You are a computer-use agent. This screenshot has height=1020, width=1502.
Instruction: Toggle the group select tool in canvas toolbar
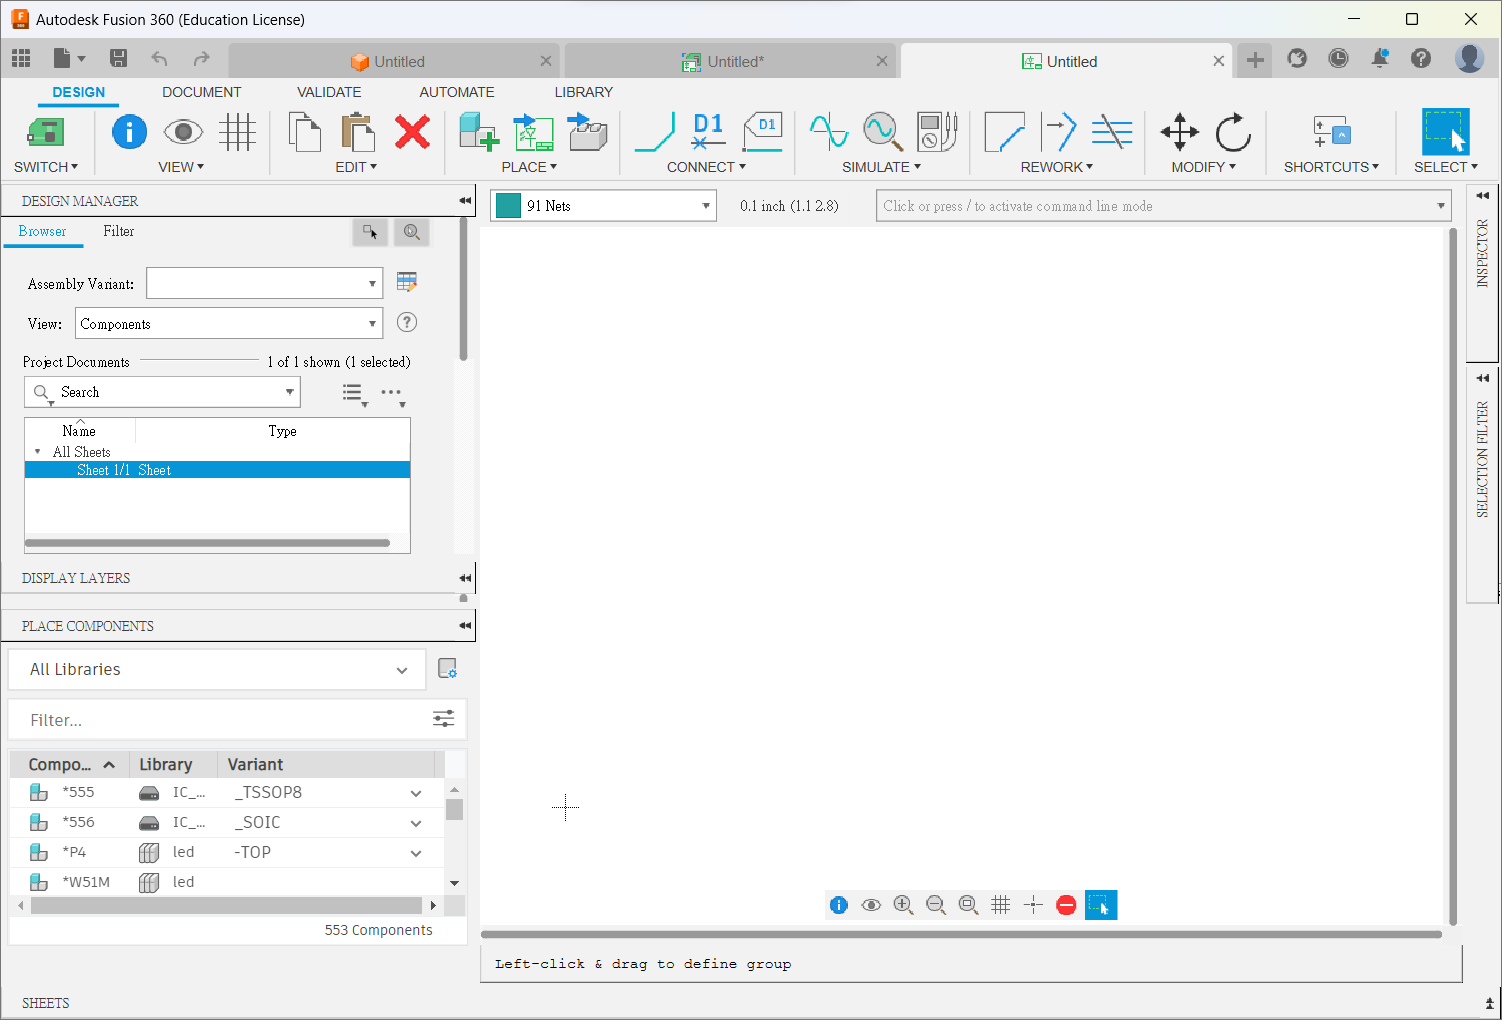(x=1100, y=905)
